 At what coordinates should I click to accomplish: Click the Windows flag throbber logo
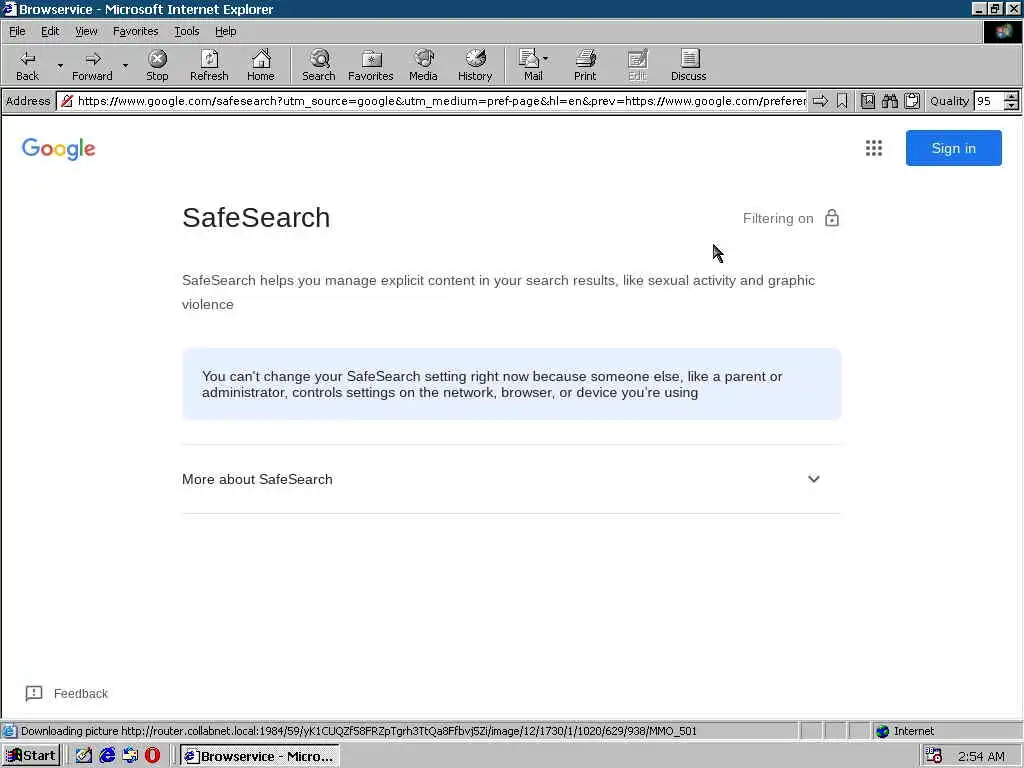pyautogui.click(x=1002, y=31)
